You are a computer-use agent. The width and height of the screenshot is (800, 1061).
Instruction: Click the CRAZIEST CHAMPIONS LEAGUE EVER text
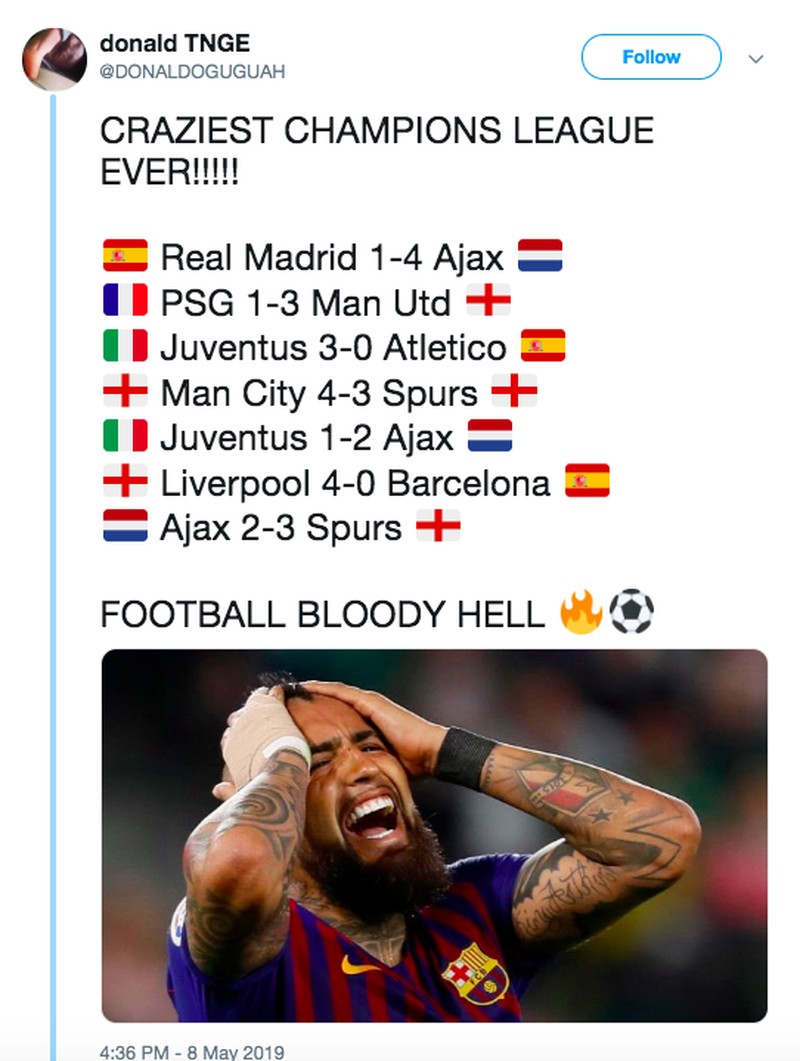[x=377, y=149]
